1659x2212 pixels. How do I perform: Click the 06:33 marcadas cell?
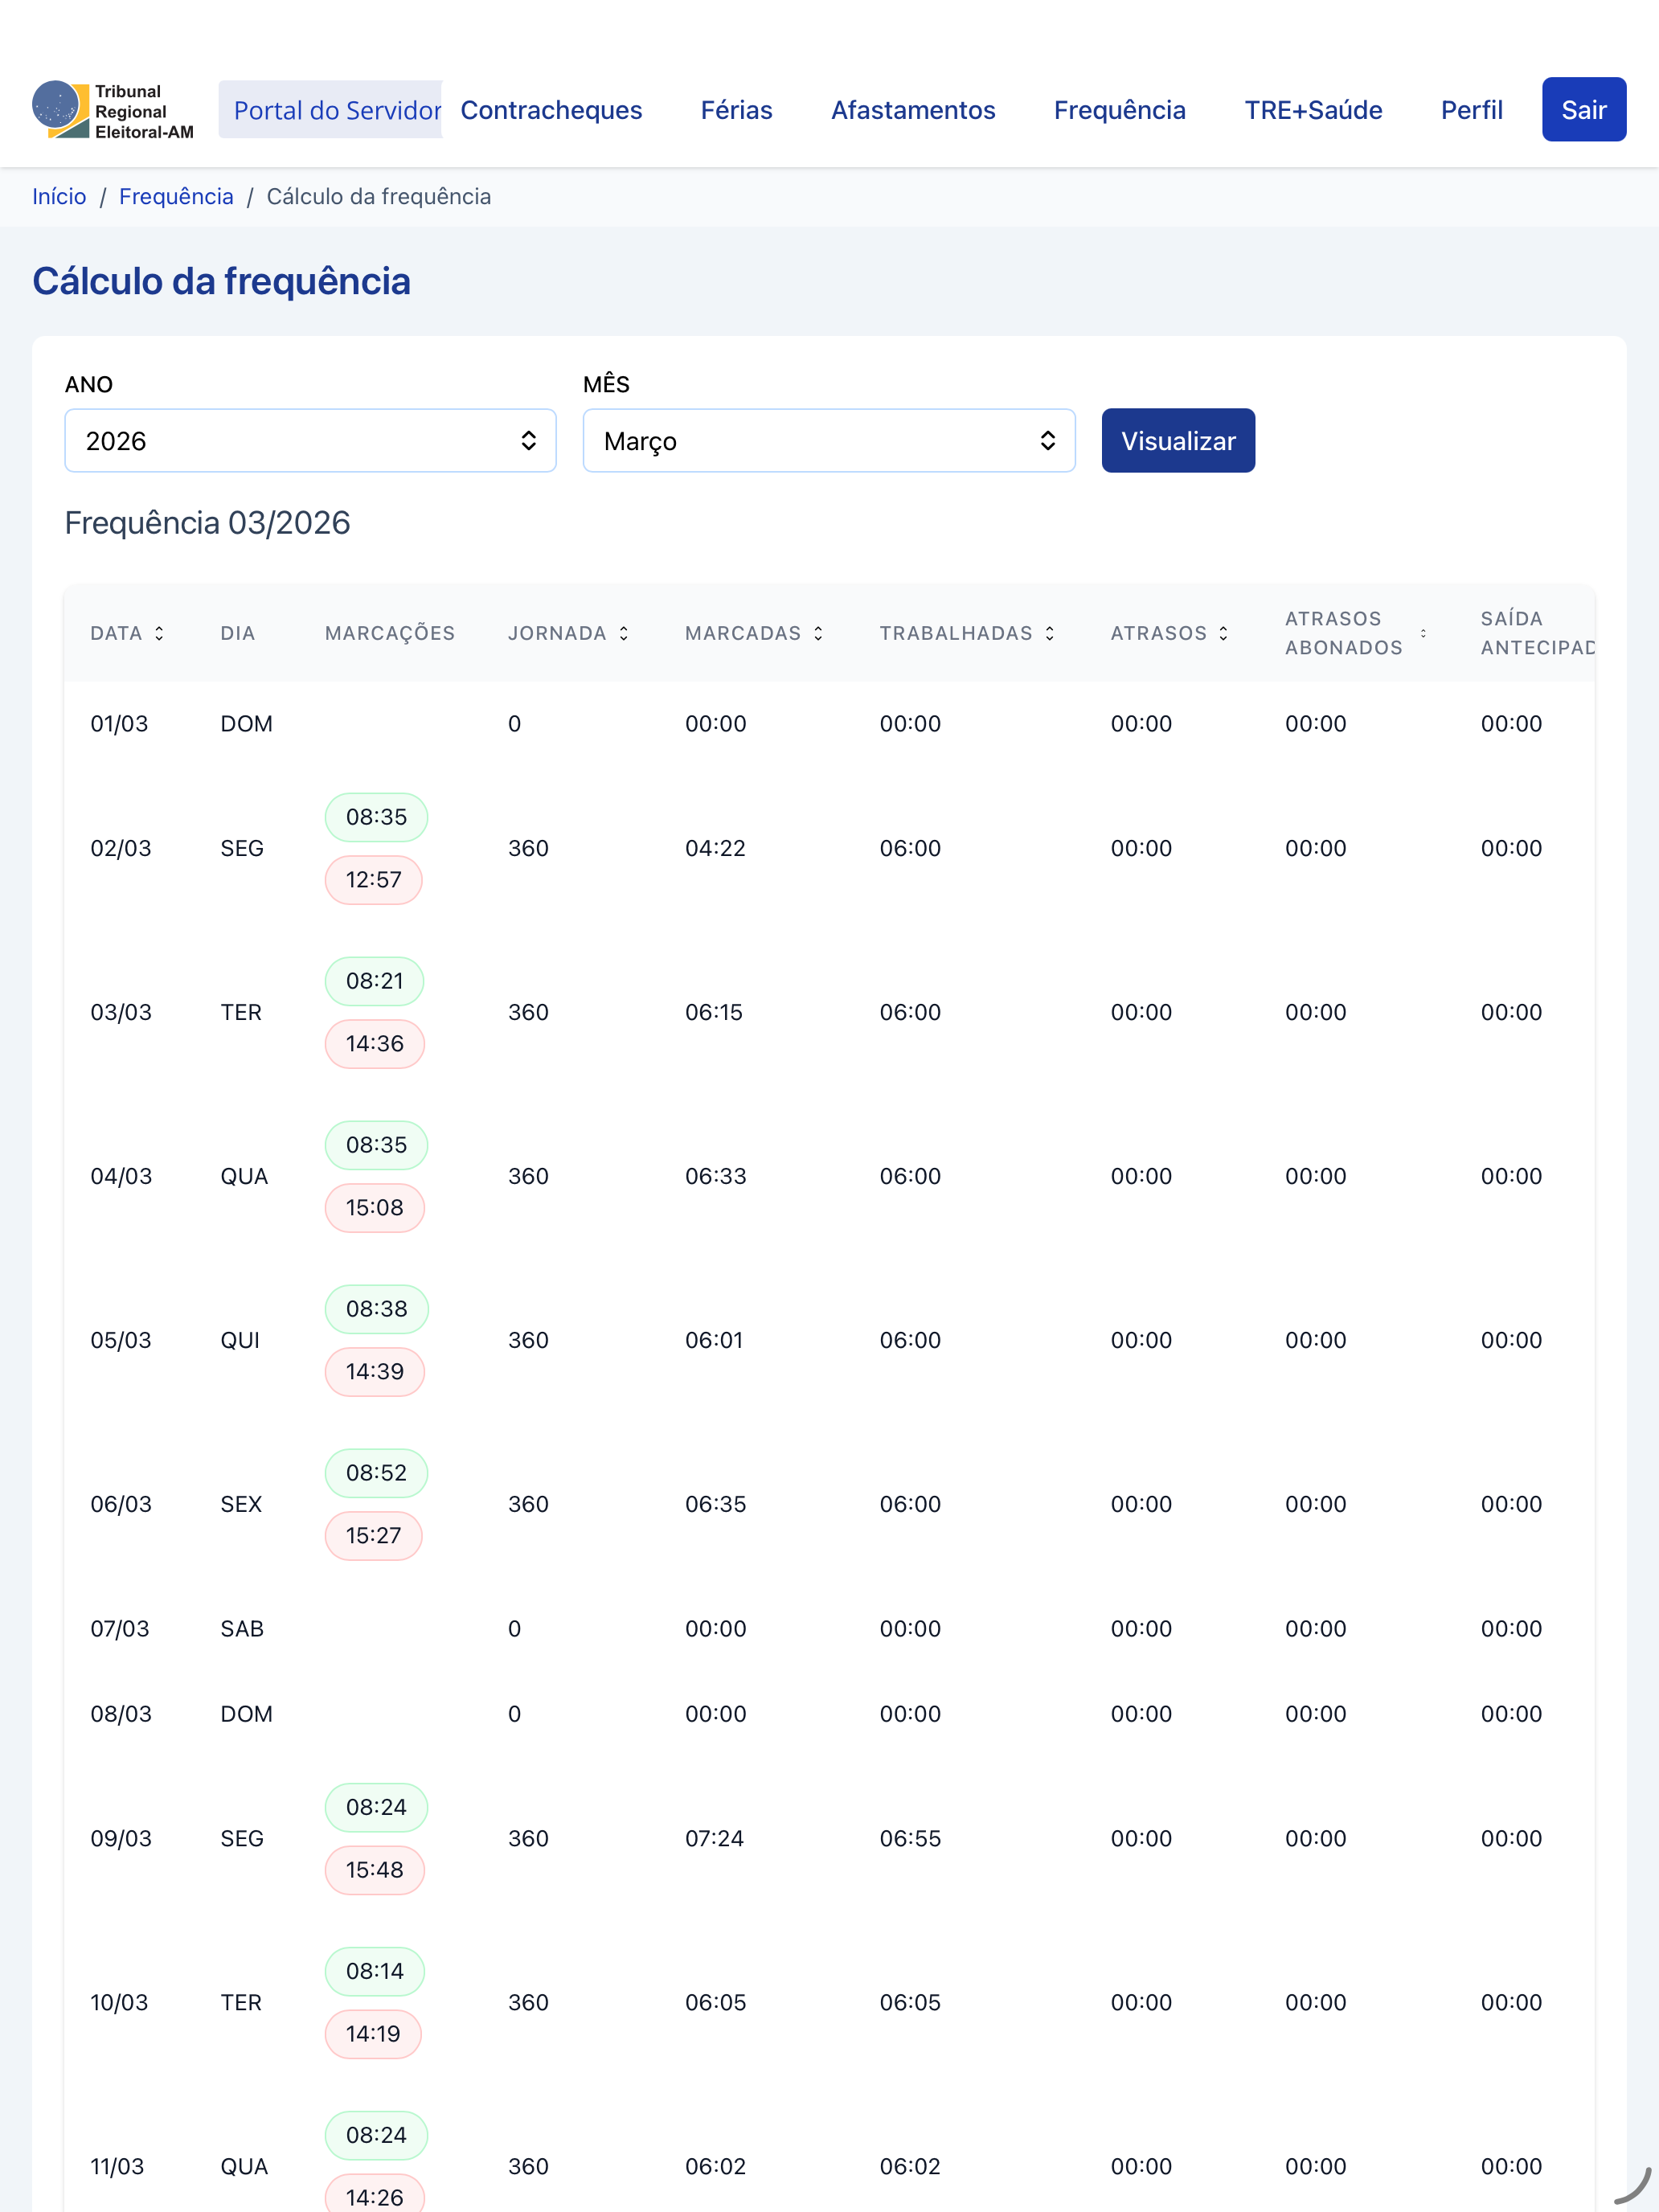click(x=715, y=1176)
